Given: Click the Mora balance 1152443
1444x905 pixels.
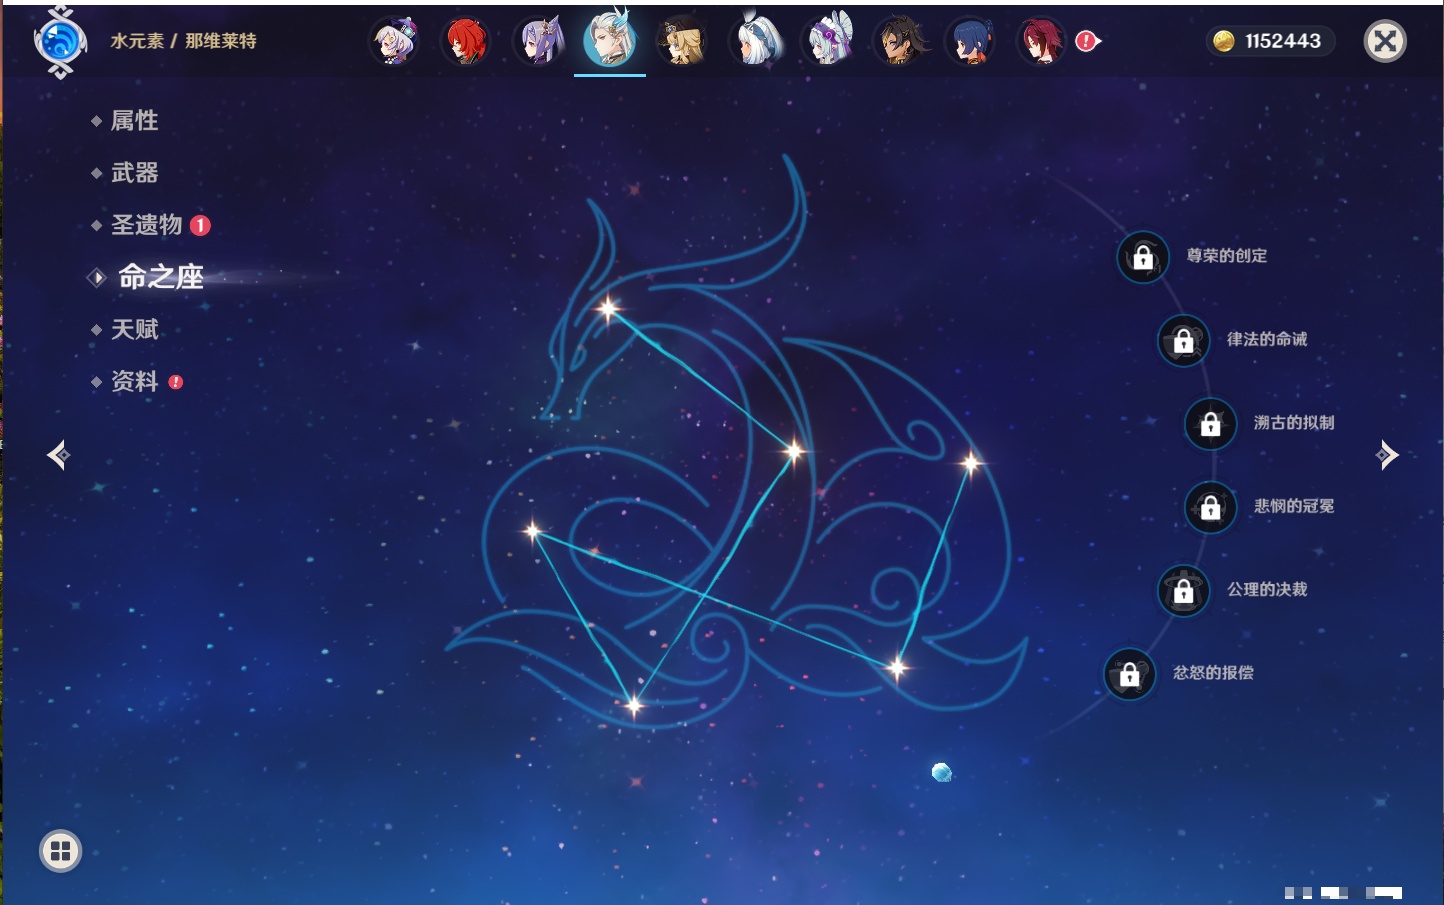Looking at the screenshot, I should (x=1270, y=41).
